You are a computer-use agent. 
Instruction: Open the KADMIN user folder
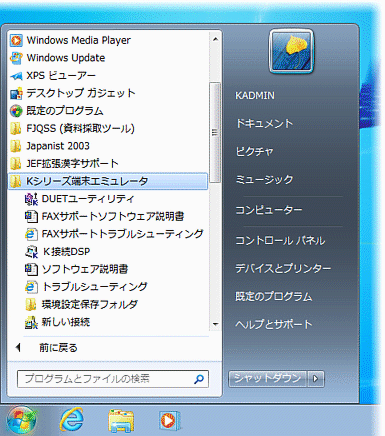point(255,96)
